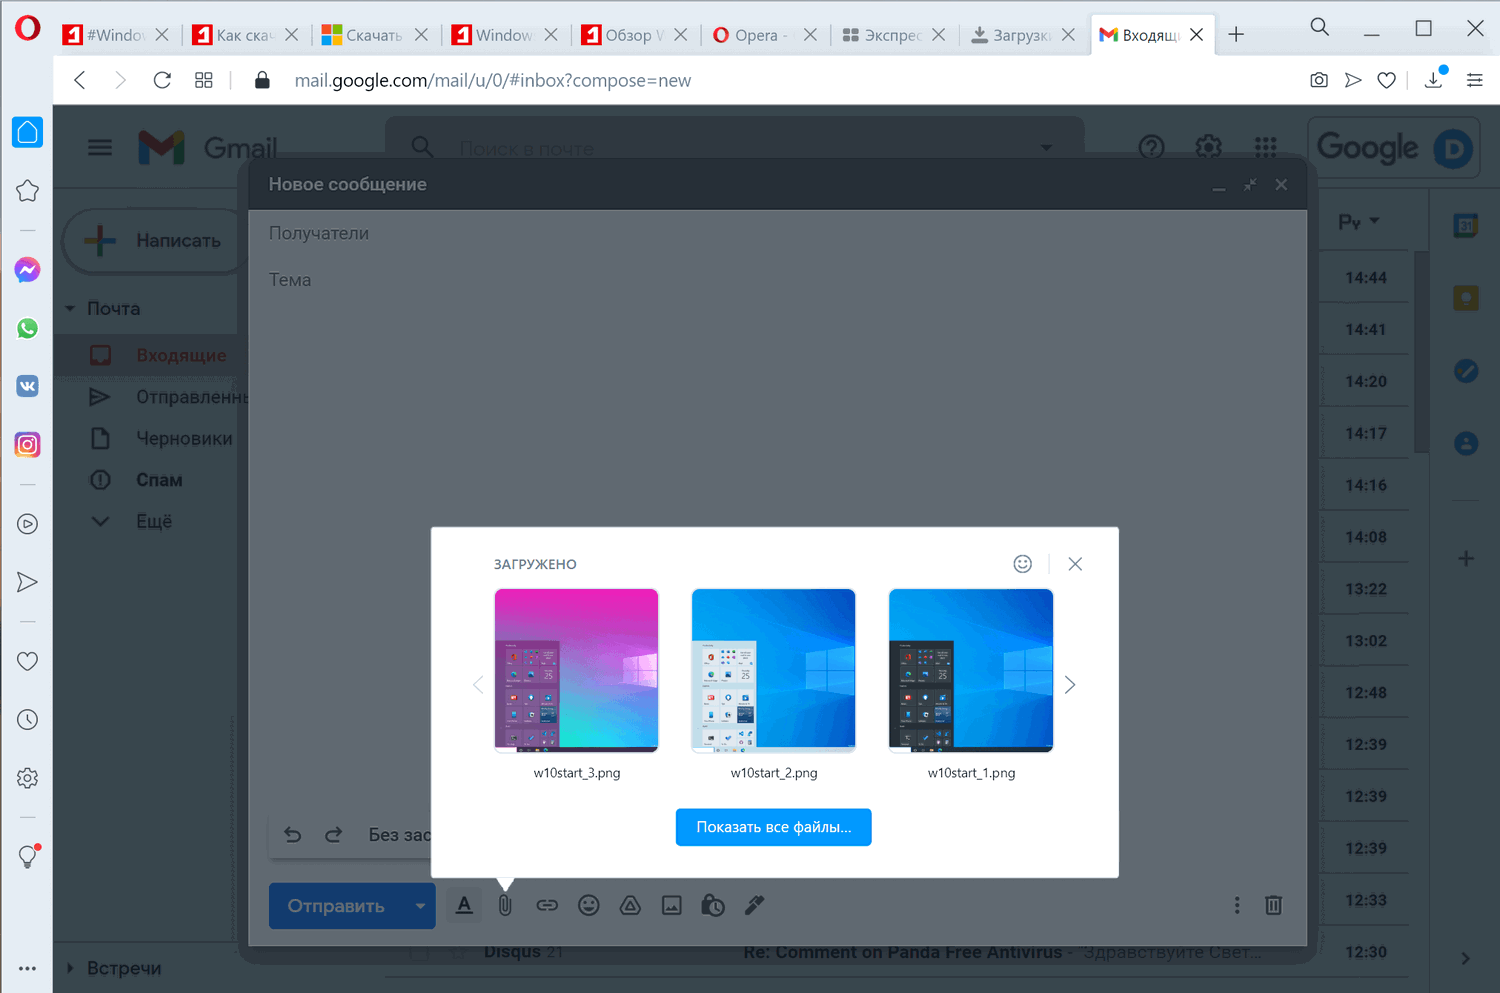The height and width of the screenshot is (993, 1500).
Task: Insert a link in the compose toolbar
Action: (x=547, y=905)
